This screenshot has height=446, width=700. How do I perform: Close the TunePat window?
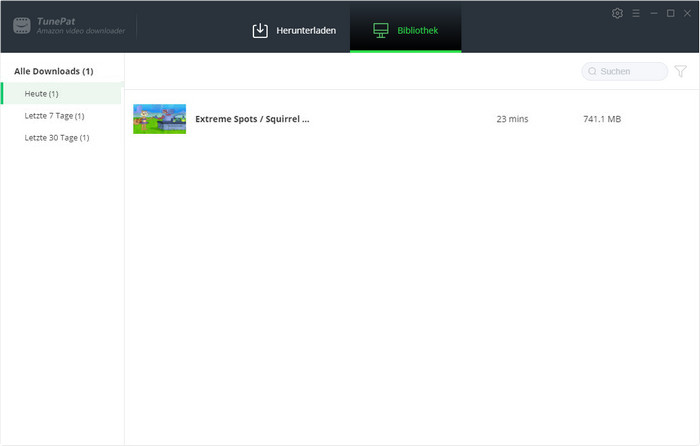click(x=688, y=13)
